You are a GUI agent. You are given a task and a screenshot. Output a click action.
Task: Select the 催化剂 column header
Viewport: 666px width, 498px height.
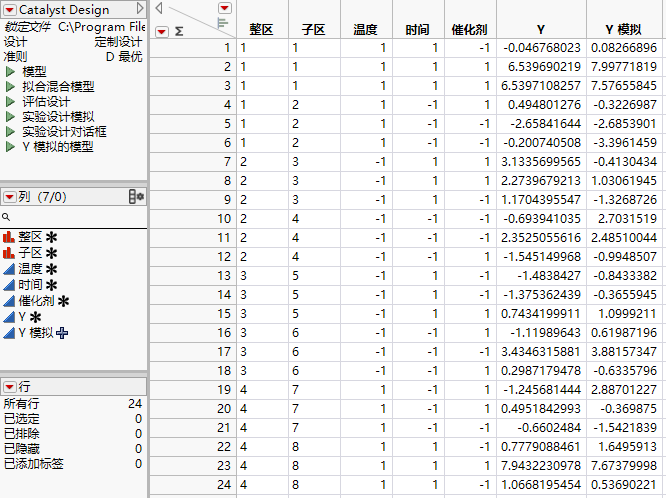[x=470, y=29]
